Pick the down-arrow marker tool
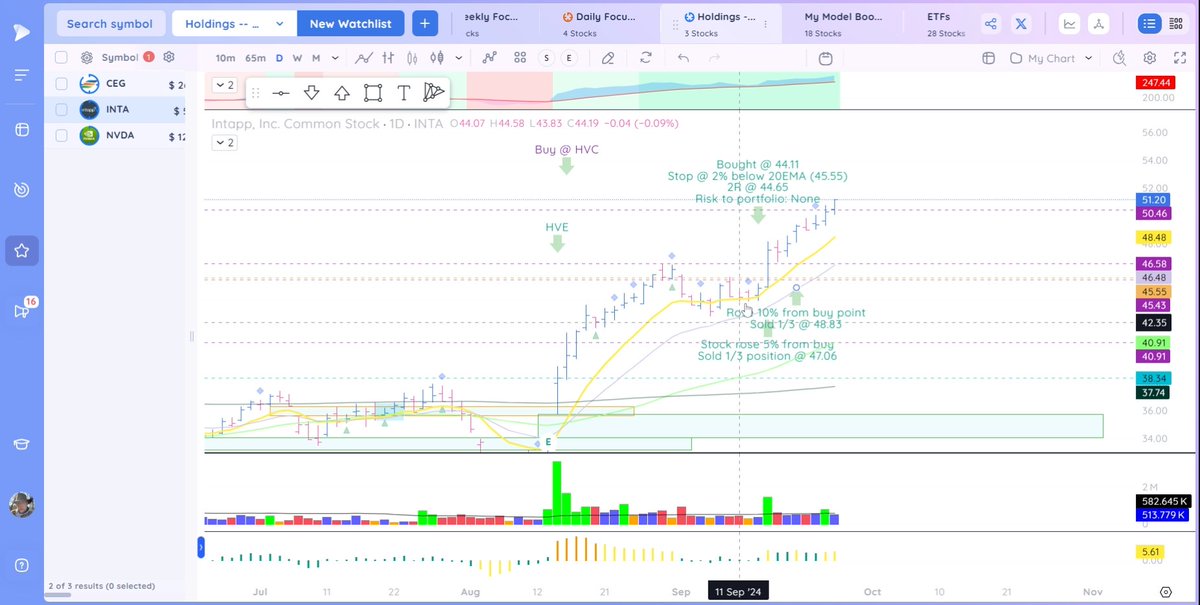Screen dimensions: 1200x605 311,92
